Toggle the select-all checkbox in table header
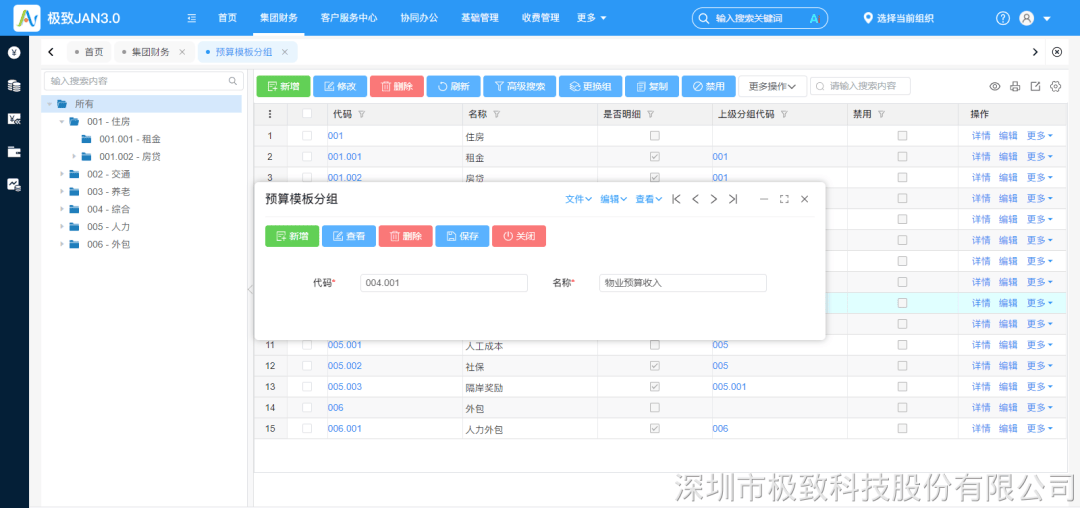The image size is (1080, 508). [x=307, y=114]
